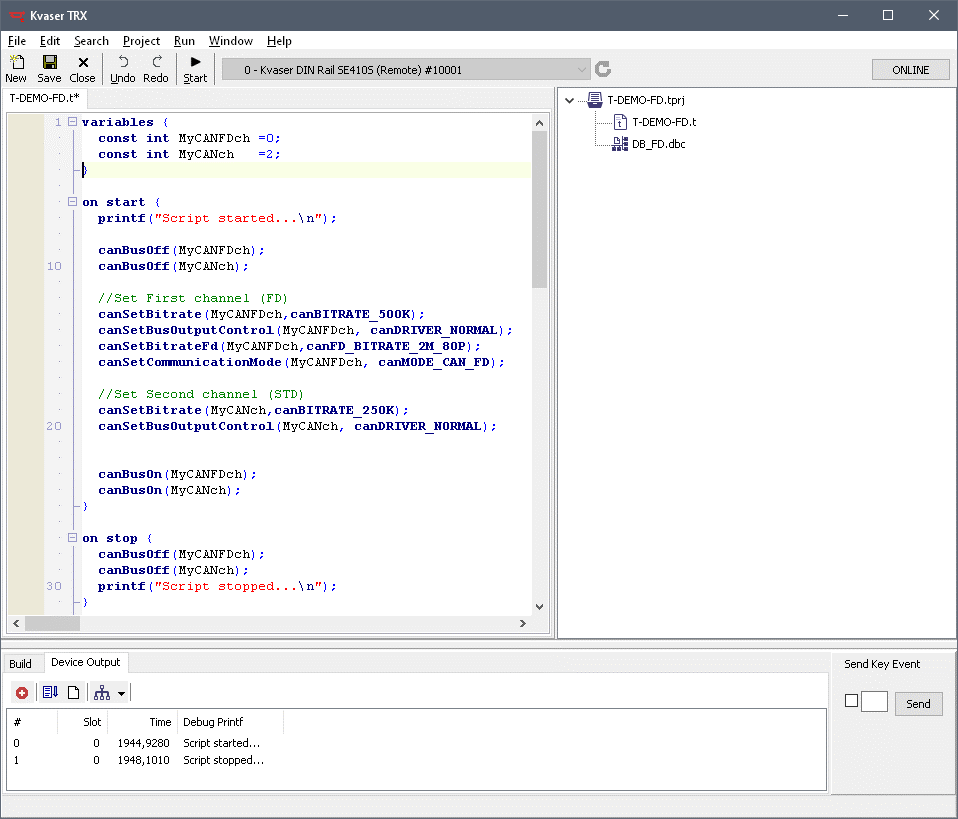Click line number 10 in the gutter
Screen dimensions: 958x819
pyautogui.click(x=54, y=266)
